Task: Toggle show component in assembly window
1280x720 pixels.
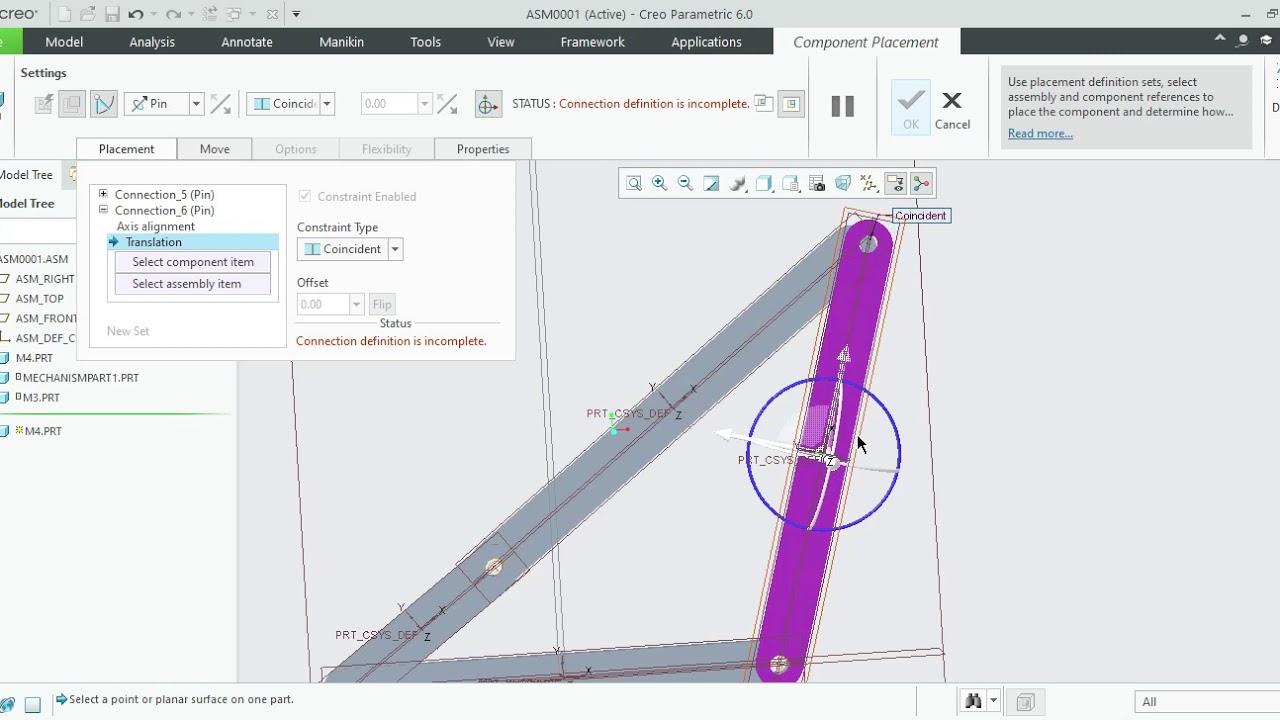Action: (792, 104)
